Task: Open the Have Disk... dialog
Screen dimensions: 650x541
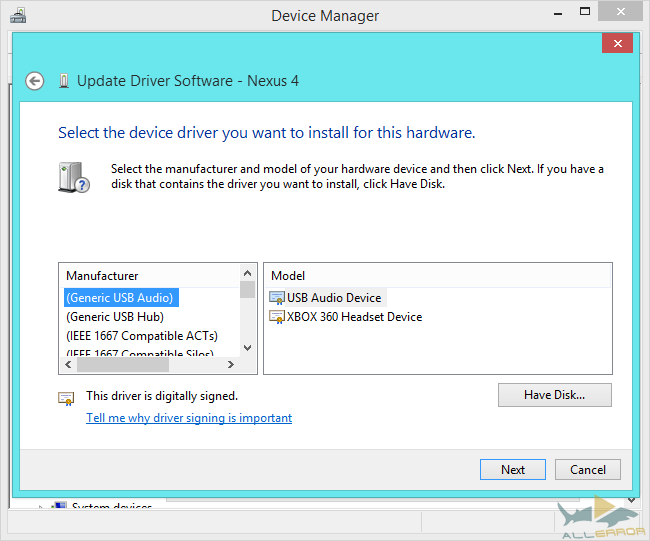Action: (554, 395)
